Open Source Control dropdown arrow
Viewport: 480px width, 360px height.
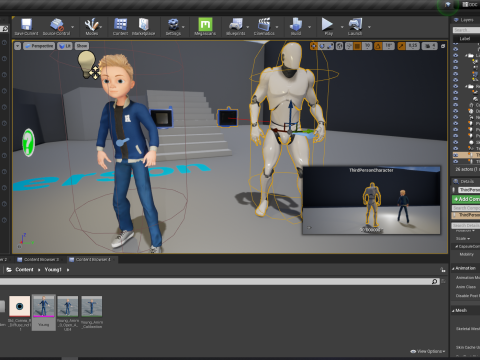(x=72, y=27)
